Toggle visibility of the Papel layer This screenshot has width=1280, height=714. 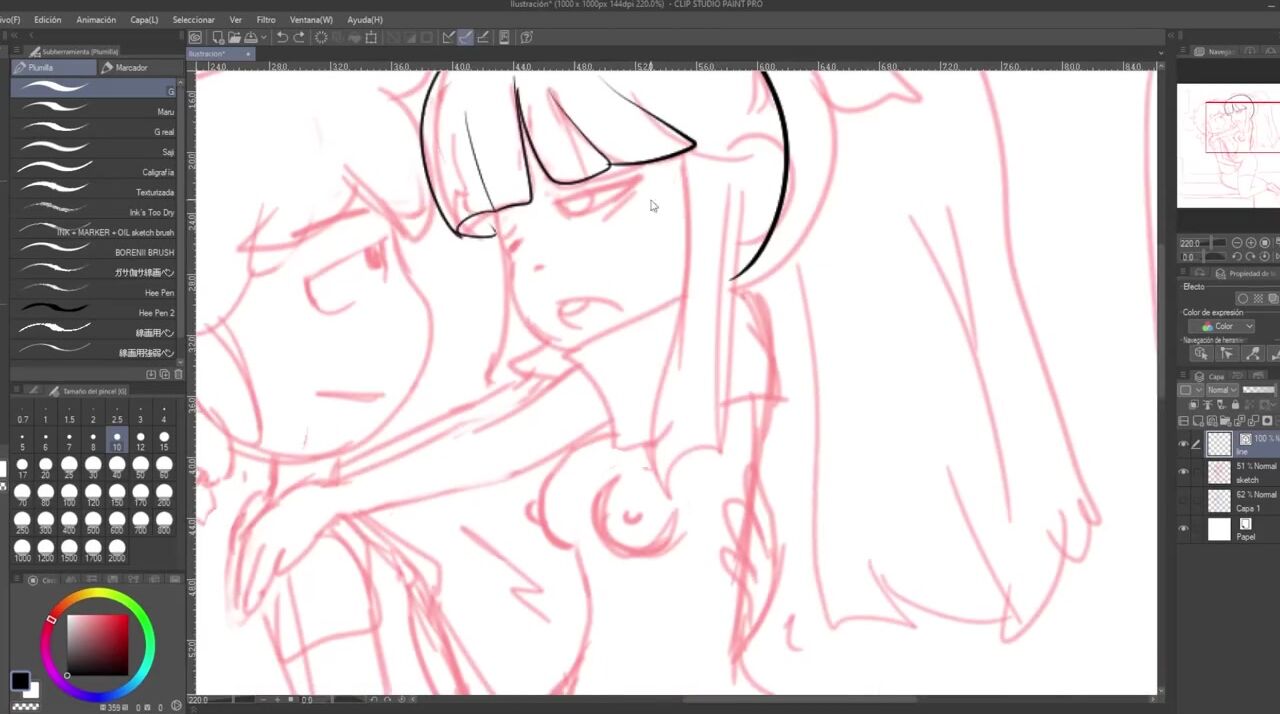pos(1184,529)
